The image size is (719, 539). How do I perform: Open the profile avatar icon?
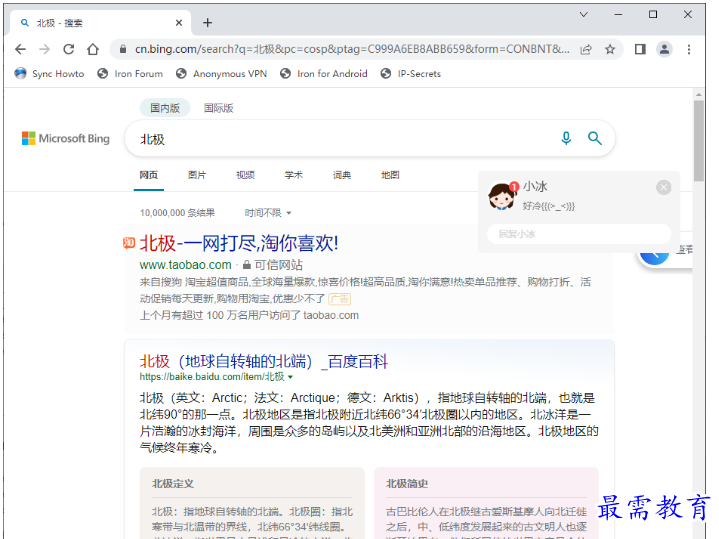(x=664, y=49)
